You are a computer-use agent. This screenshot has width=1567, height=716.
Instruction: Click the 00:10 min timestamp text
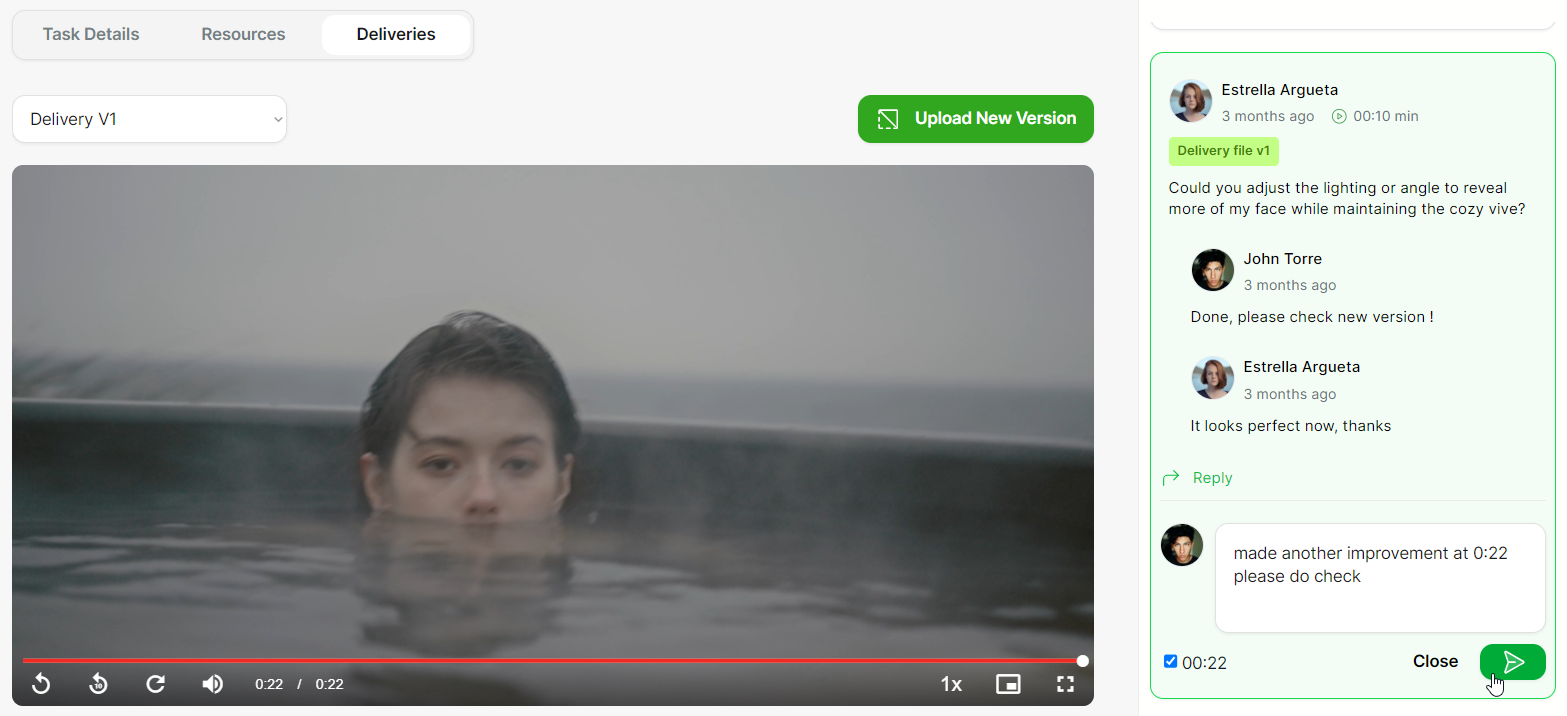(1386, 116)
